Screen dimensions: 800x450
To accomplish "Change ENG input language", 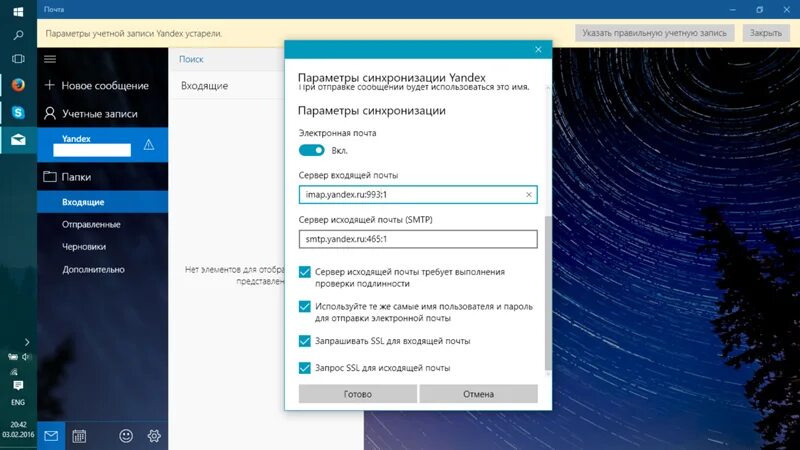I will [18, 403].
